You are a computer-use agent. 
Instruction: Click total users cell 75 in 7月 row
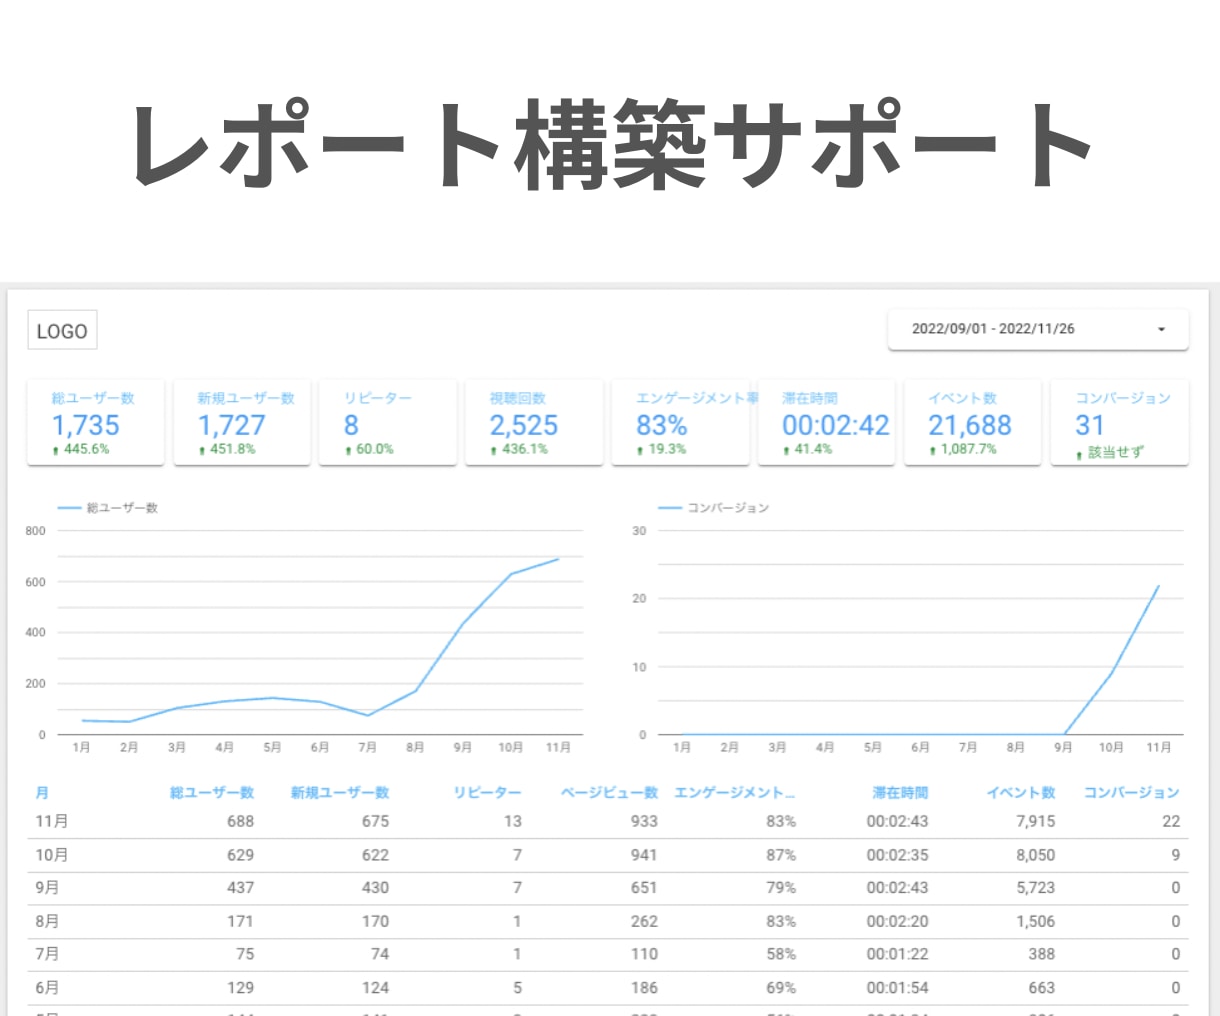coord(245,954)
